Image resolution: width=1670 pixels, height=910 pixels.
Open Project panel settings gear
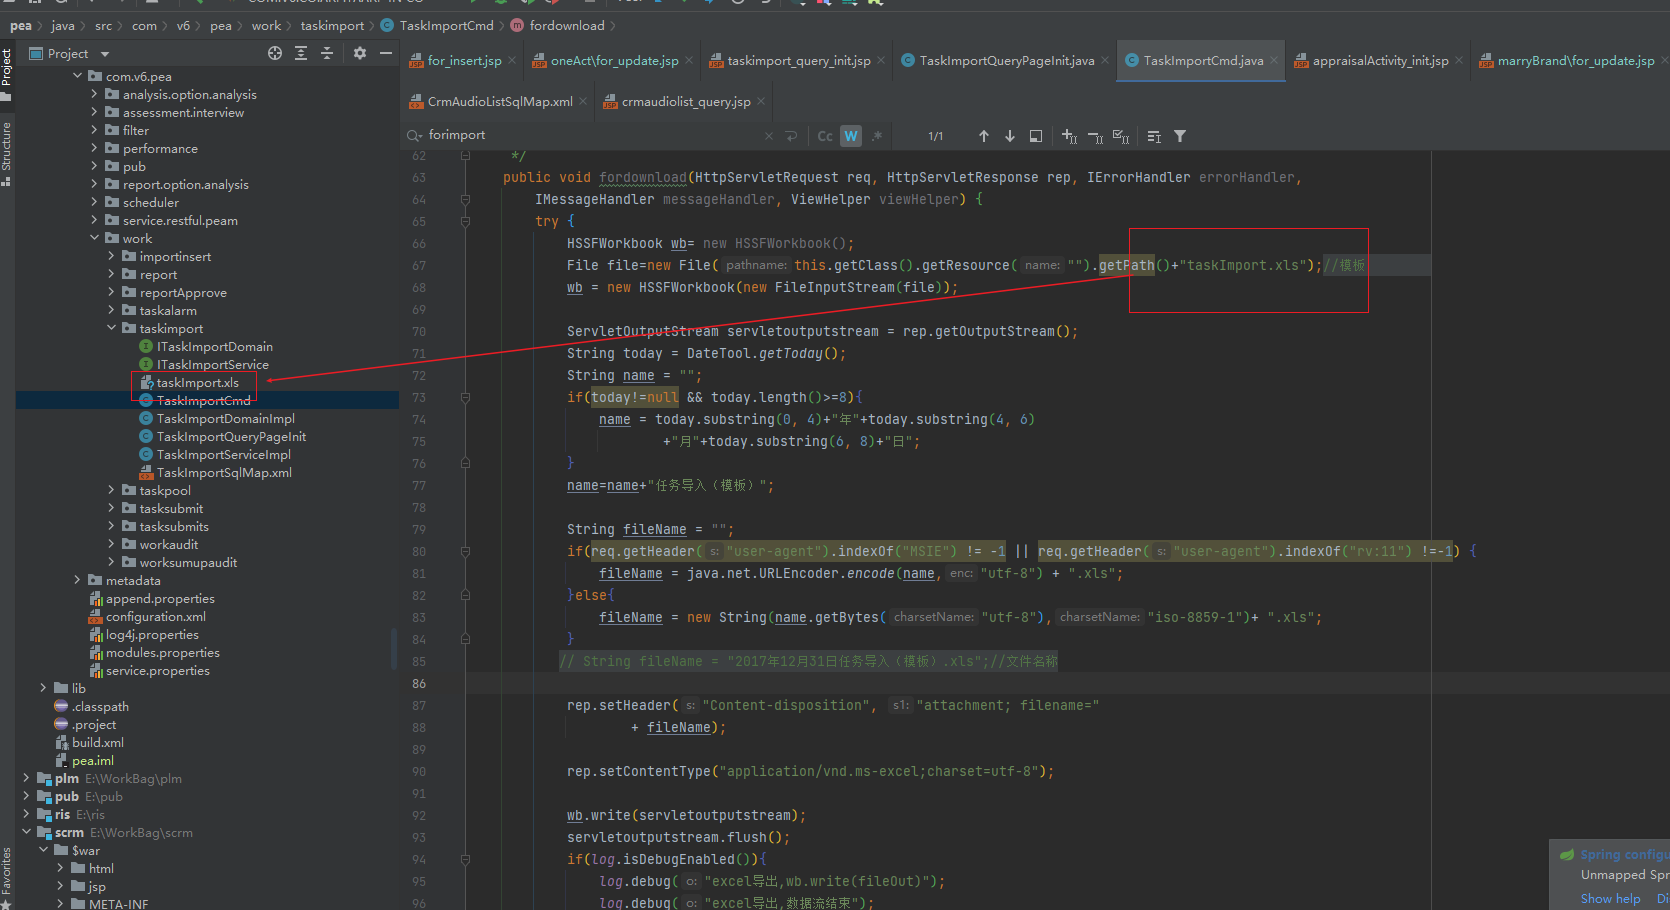(360, 53)
